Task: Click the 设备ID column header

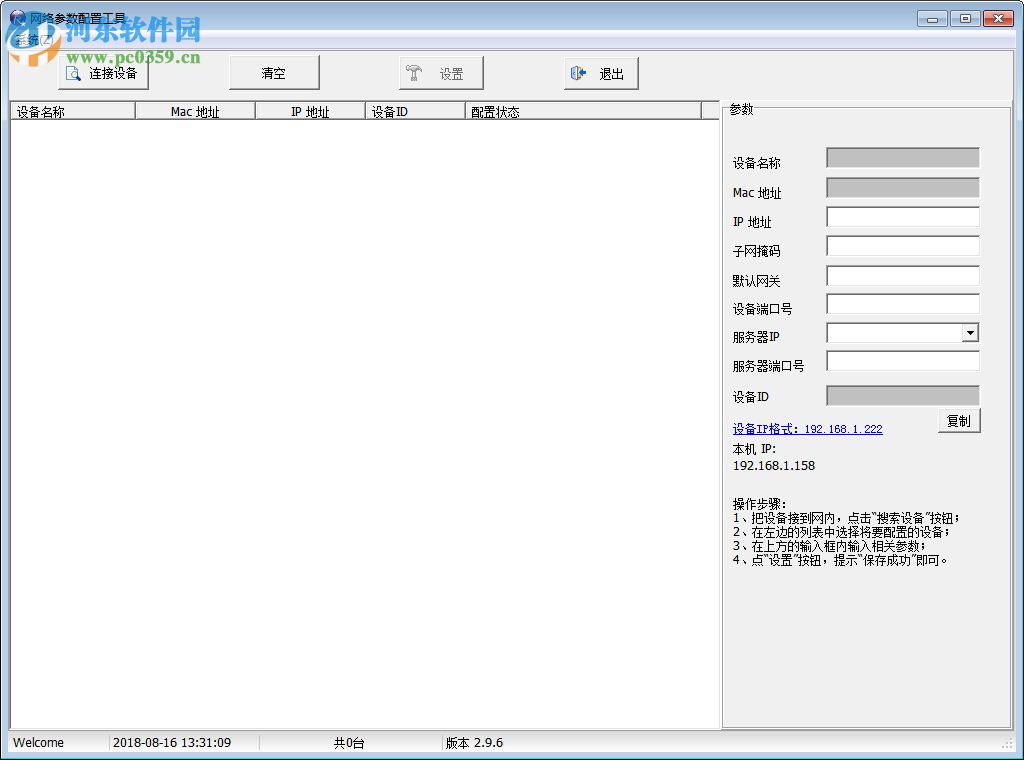Action: pos(415,111)
